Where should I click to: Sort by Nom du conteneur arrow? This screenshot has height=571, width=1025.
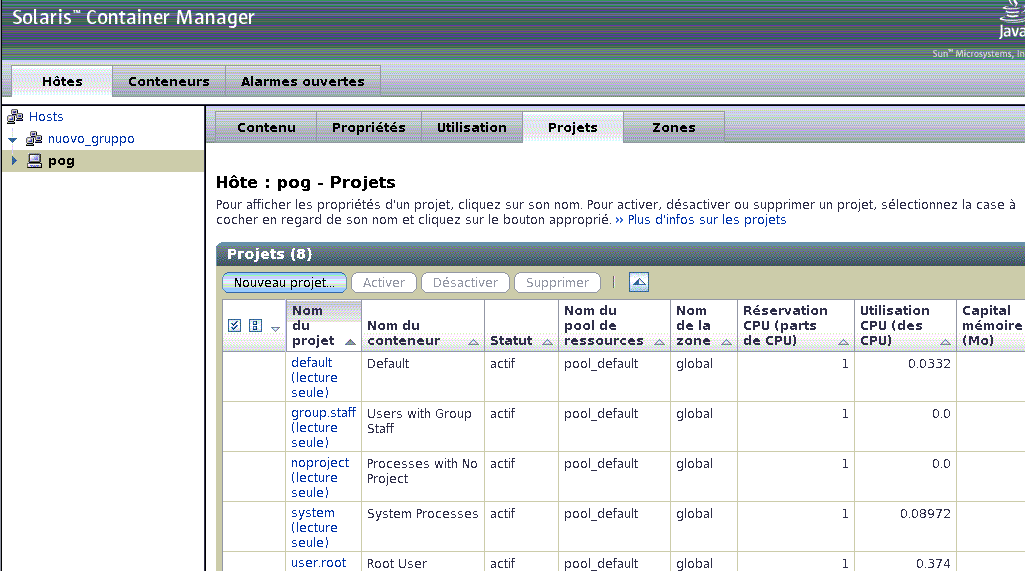tap(473, 342)
